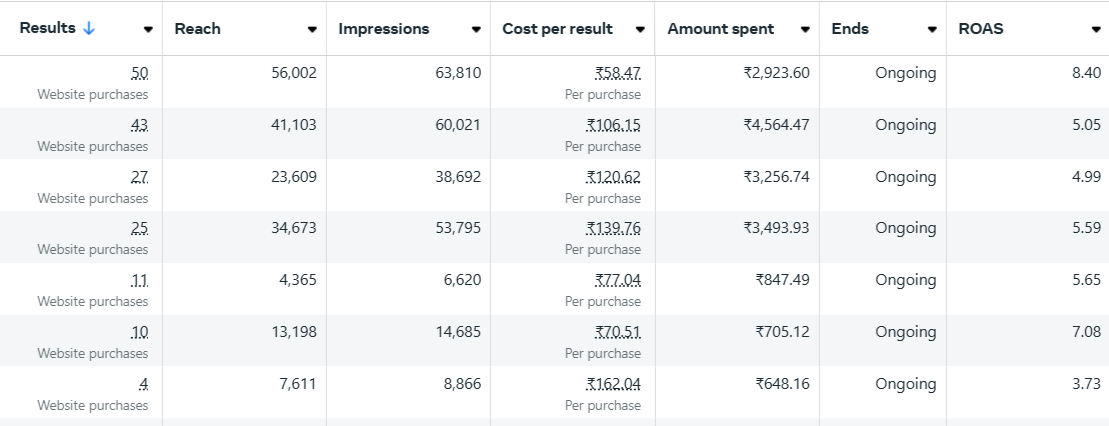Image resolution: width=1109 pixels, height=426 pixels.
Task: Click the ₹162.04 cost per purchase value
Action: point(614,384)
